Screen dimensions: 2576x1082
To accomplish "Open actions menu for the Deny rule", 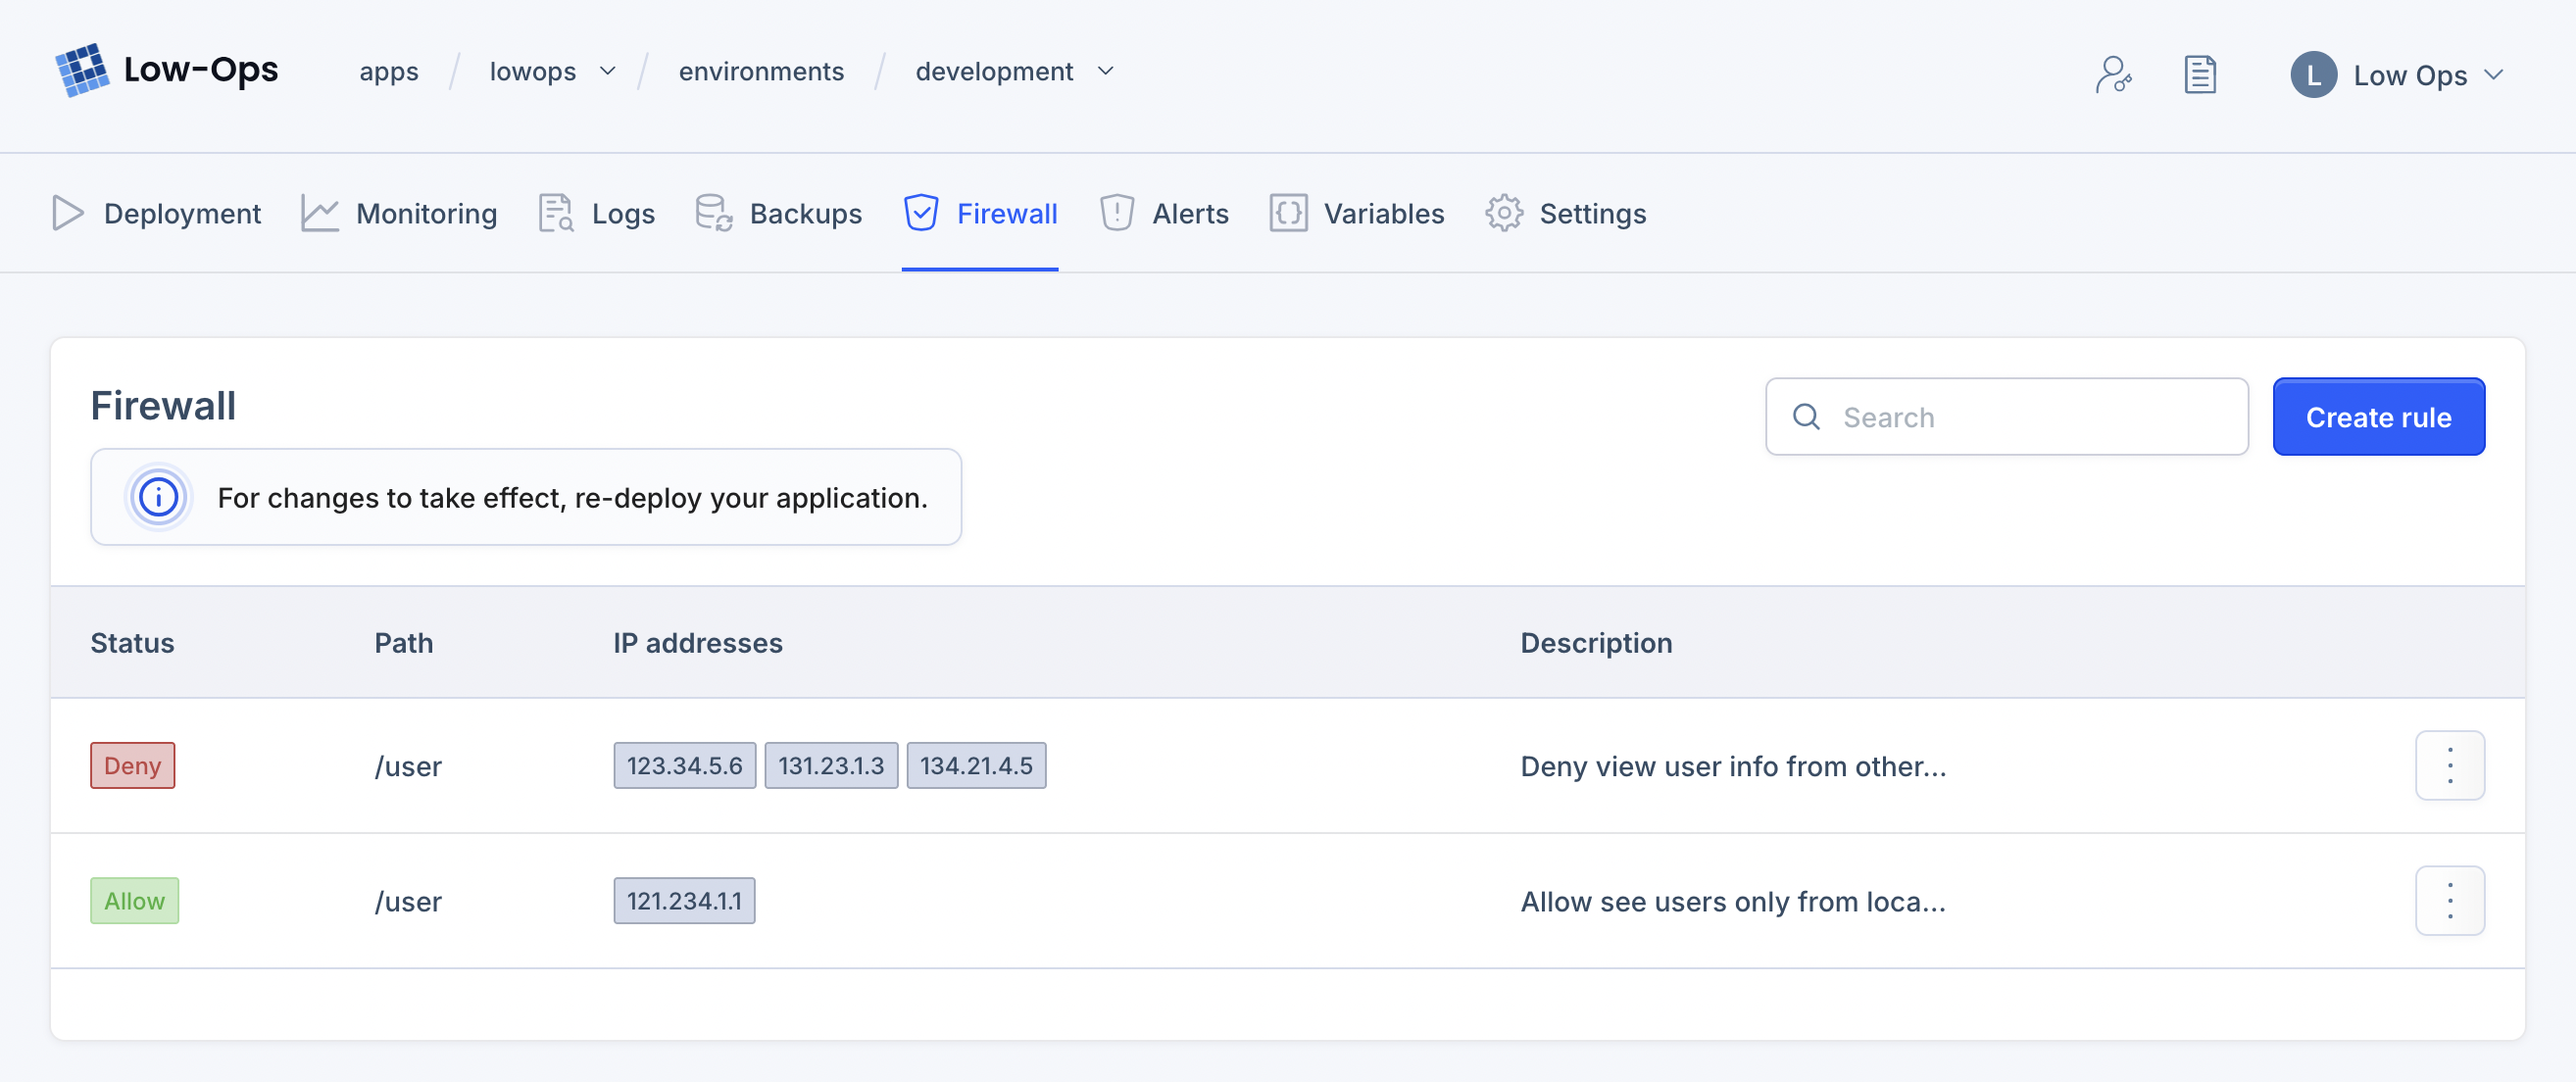I will [2449, 765].
